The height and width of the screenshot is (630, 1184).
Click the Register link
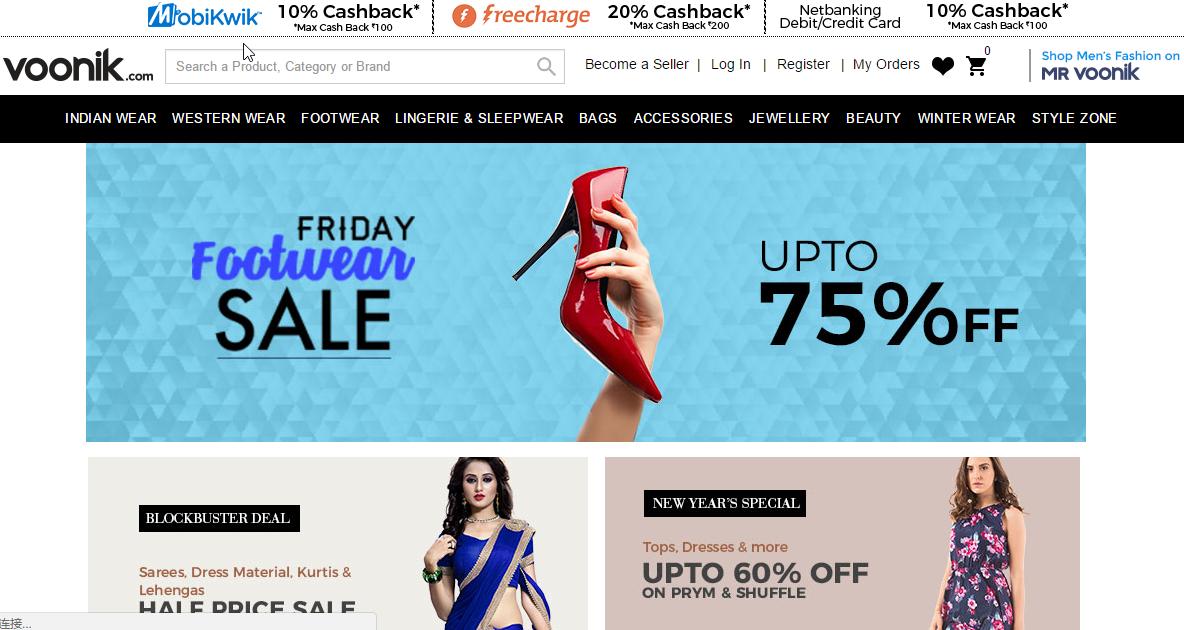803,64
